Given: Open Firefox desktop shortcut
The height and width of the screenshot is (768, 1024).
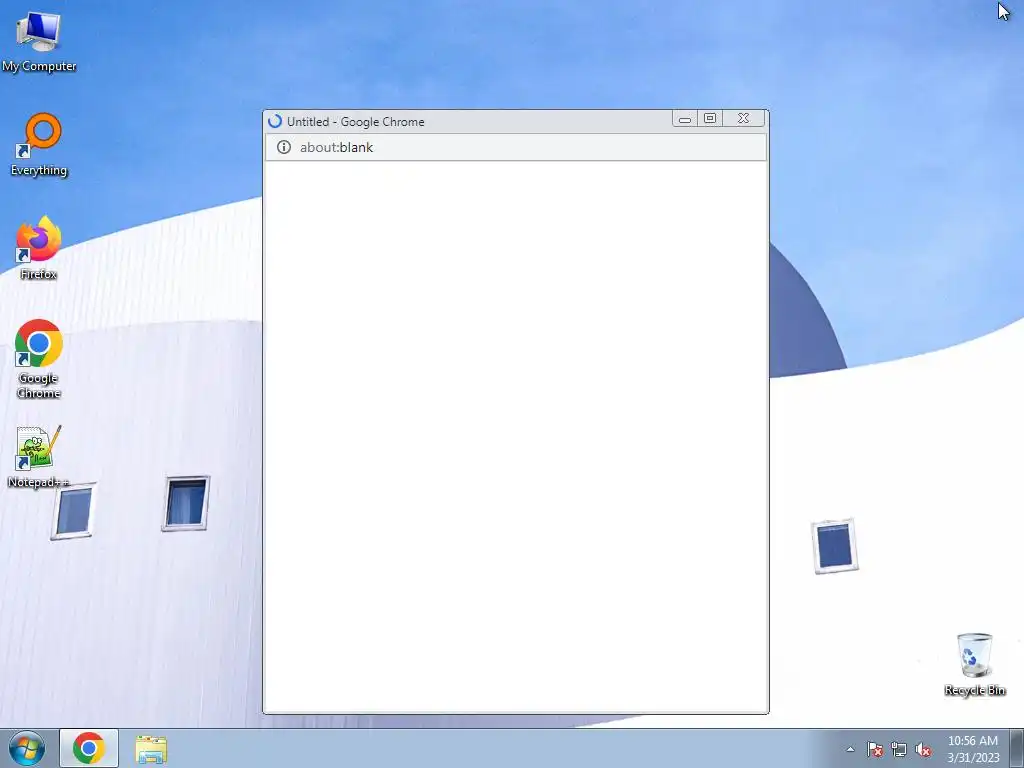Looking at the screenshot, I should [x=39, y=248].
